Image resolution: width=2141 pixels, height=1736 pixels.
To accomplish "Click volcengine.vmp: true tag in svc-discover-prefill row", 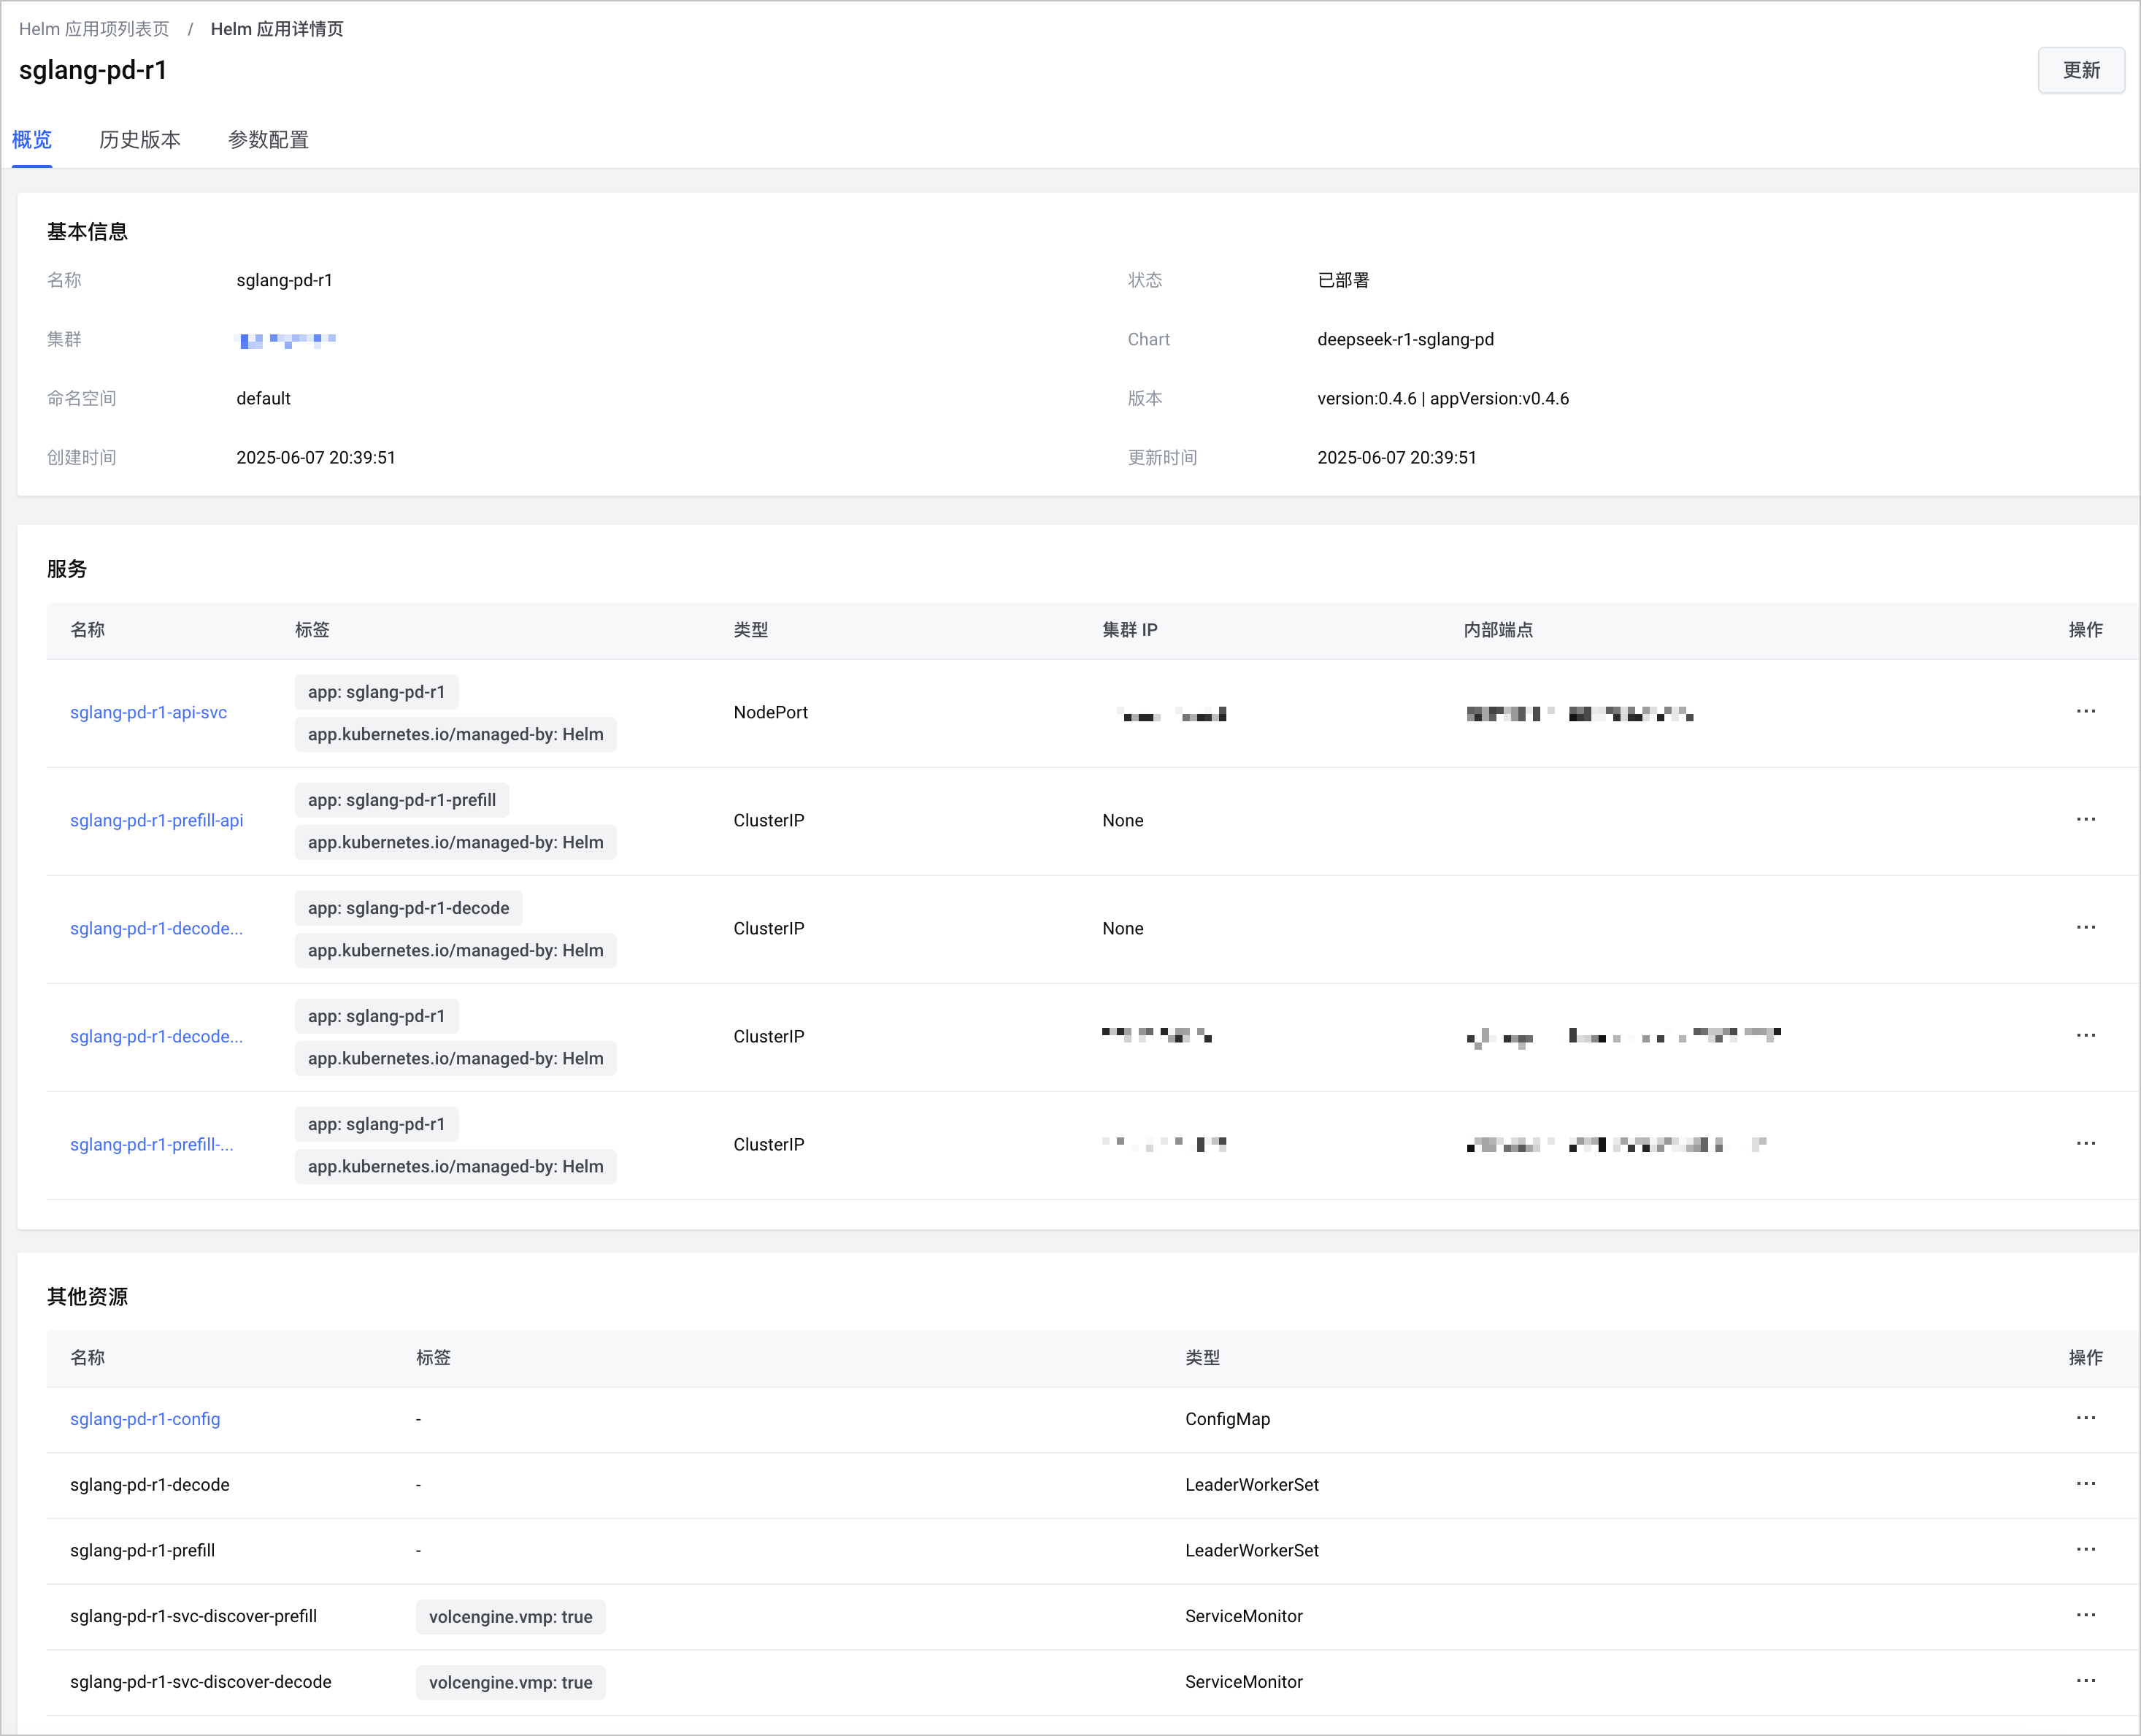I will coord(510,1617).
